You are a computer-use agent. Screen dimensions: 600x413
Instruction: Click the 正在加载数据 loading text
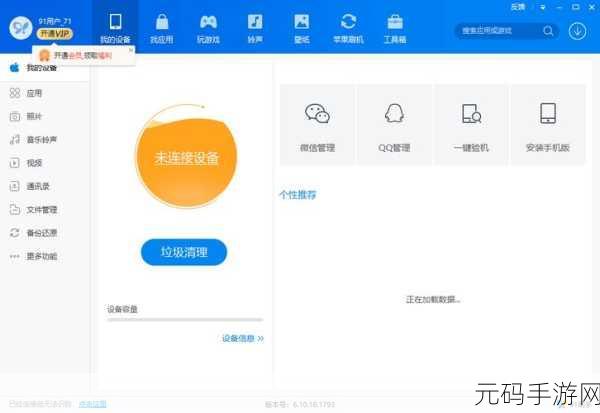(x=433, y=299)
